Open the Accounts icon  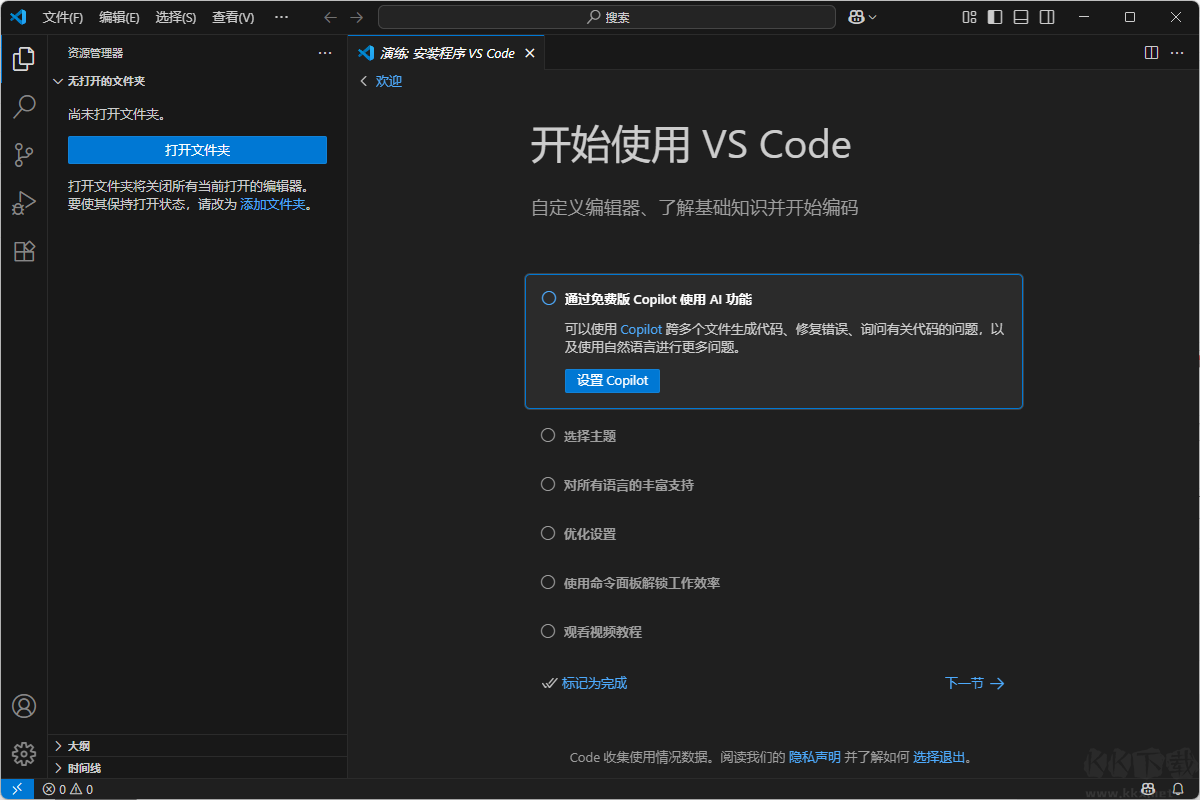[23, 705]
